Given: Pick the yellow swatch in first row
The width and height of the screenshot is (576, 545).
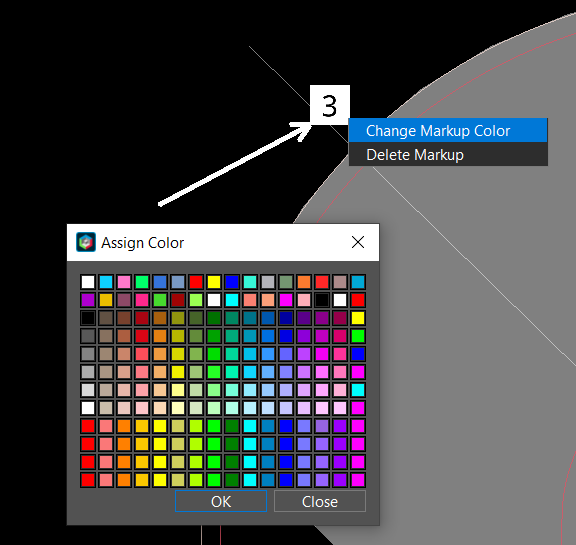Looking at the screenshot, I should point(214,282).
